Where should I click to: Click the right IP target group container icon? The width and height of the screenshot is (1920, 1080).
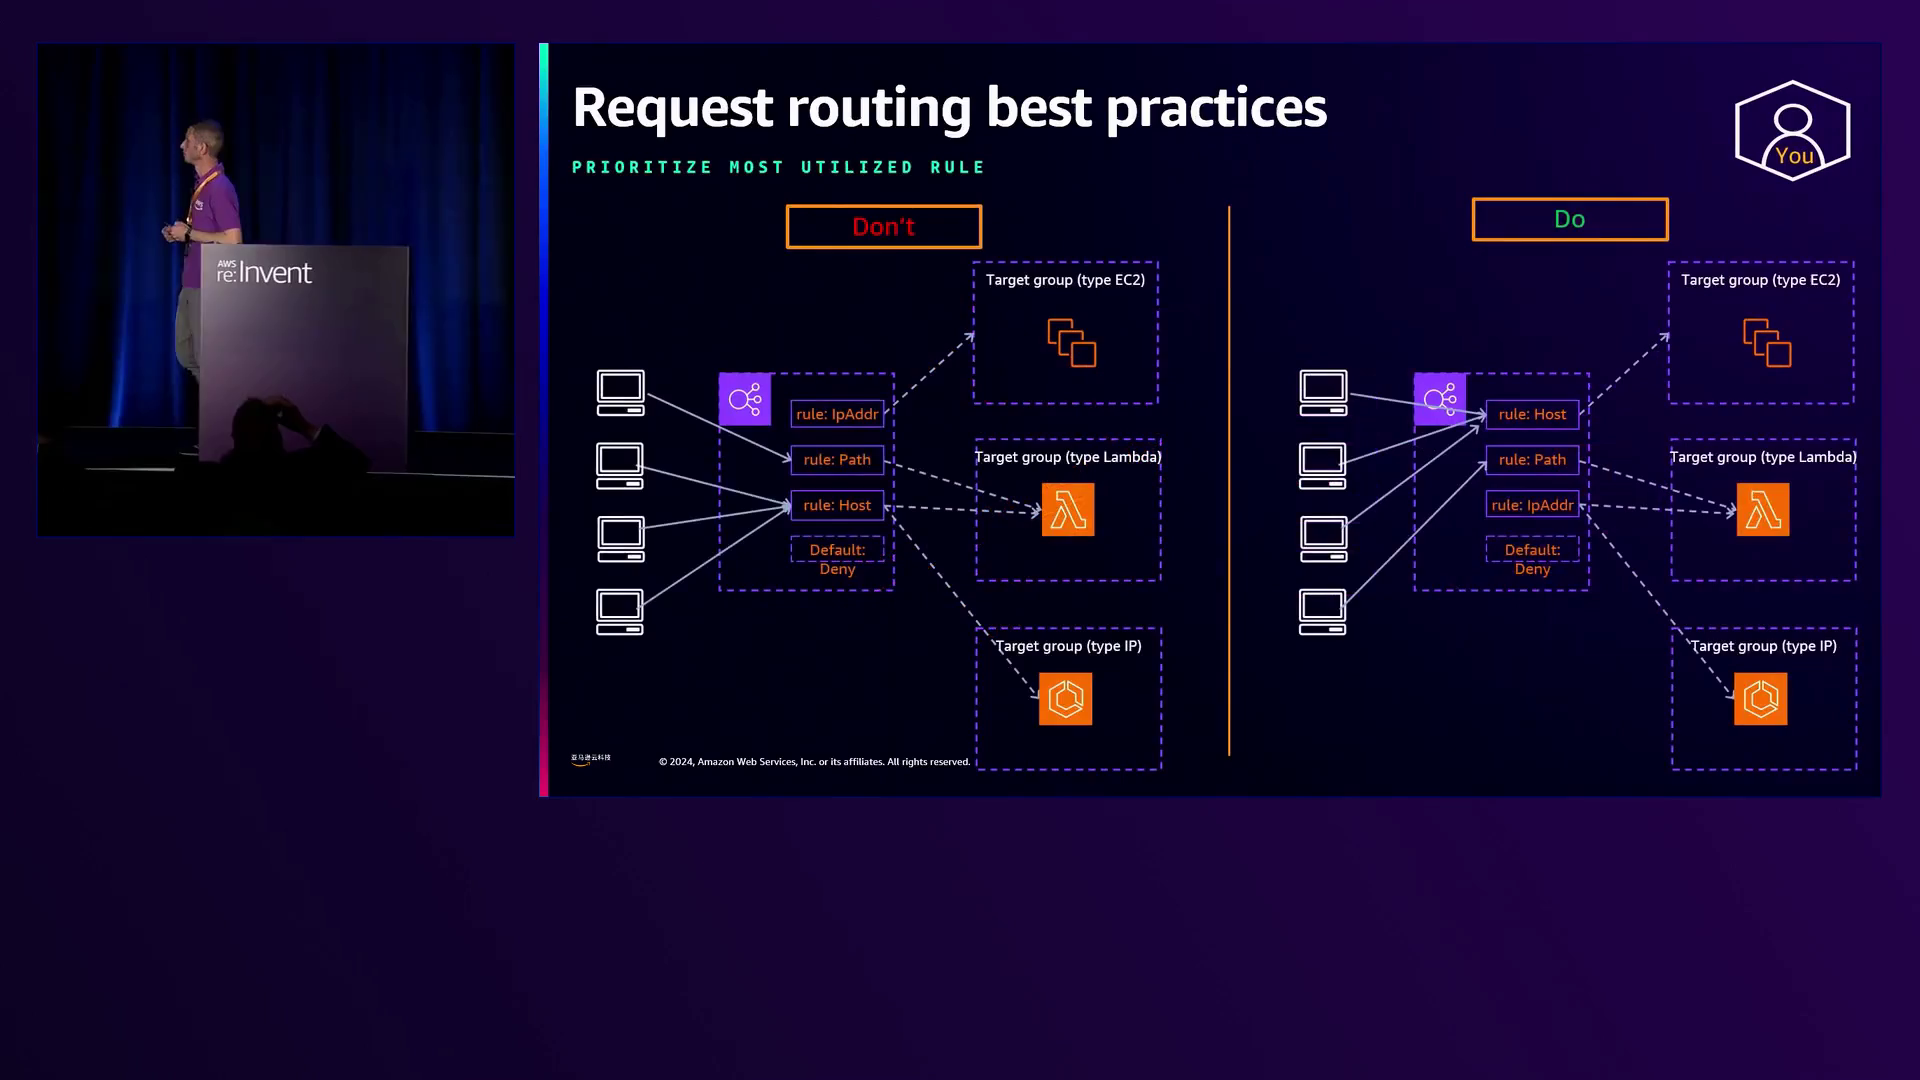(x=1760, y=699)
